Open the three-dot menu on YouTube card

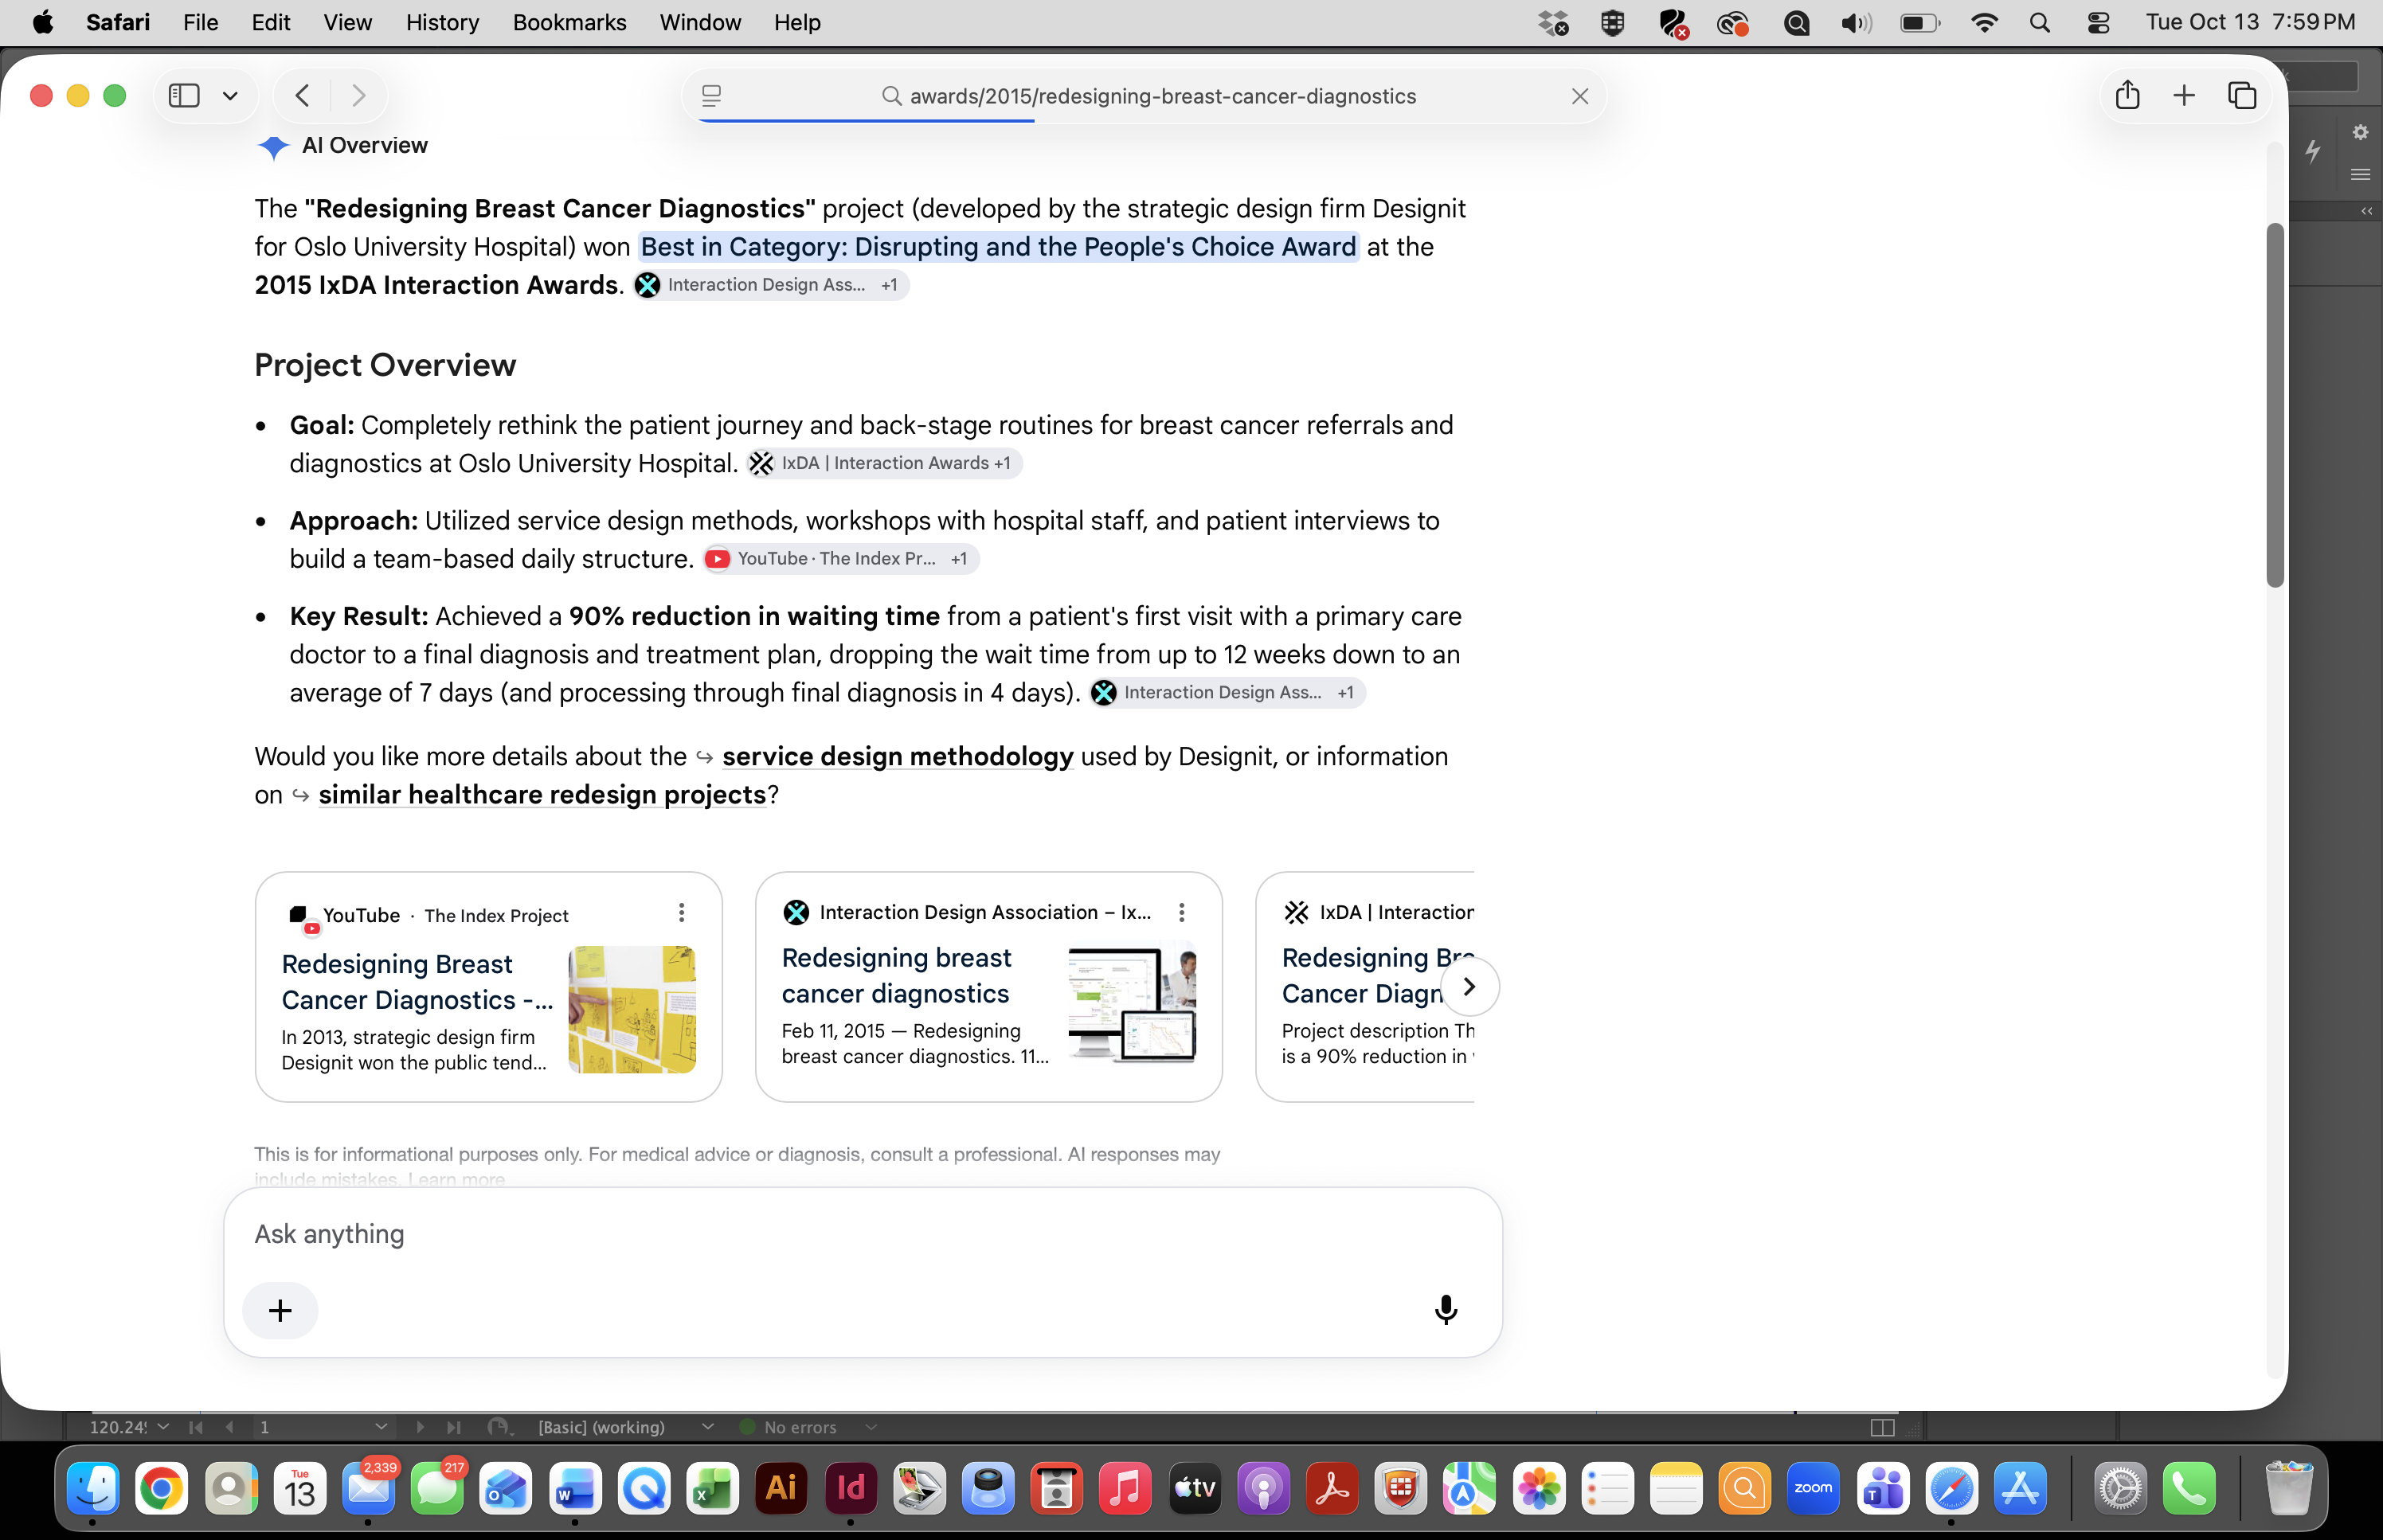point(681,912)
